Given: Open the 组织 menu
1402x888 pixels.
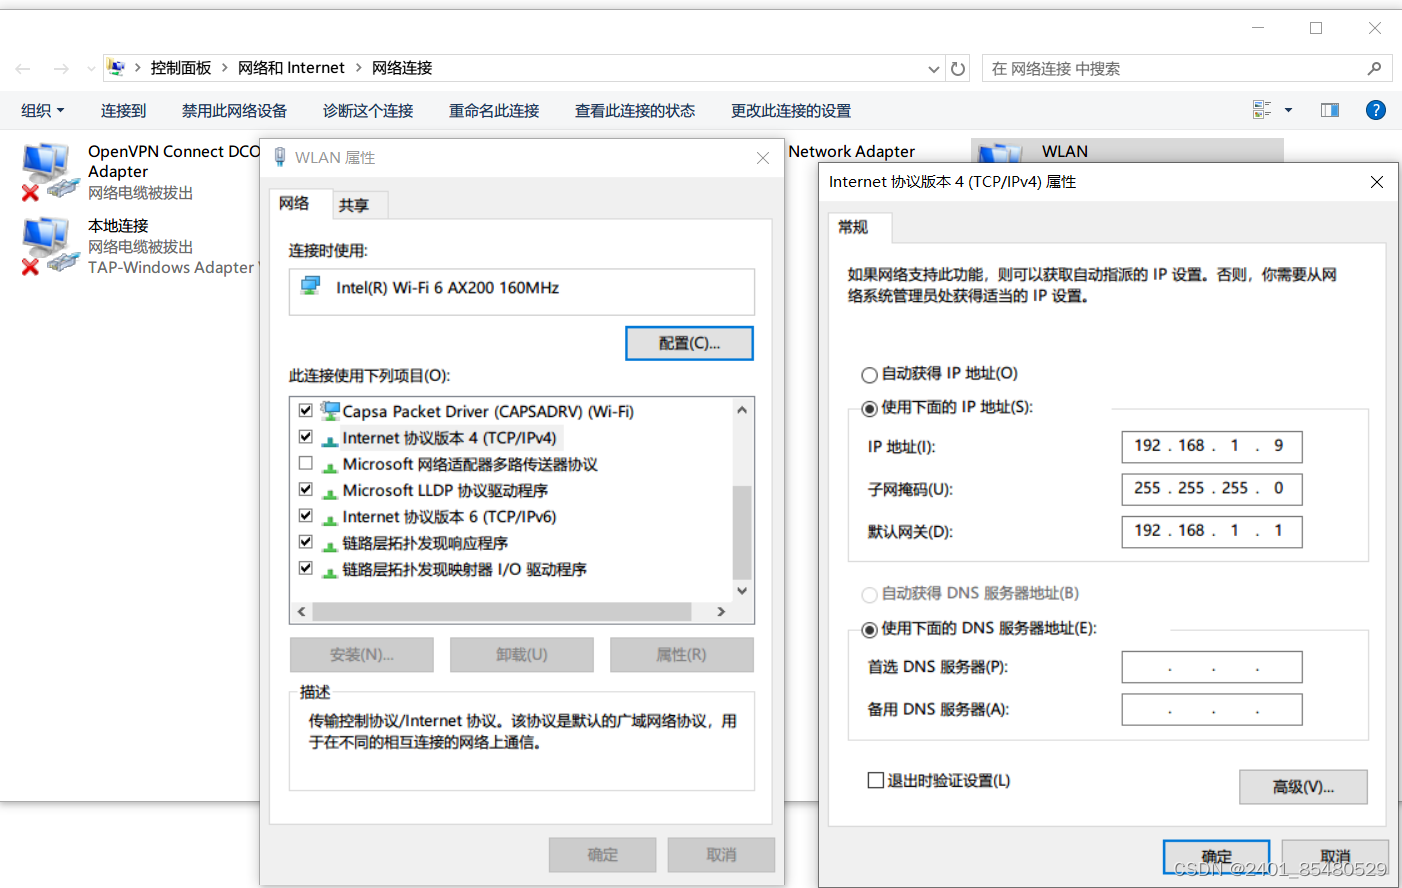Looking at the screenshot, I should click(43, 110).
